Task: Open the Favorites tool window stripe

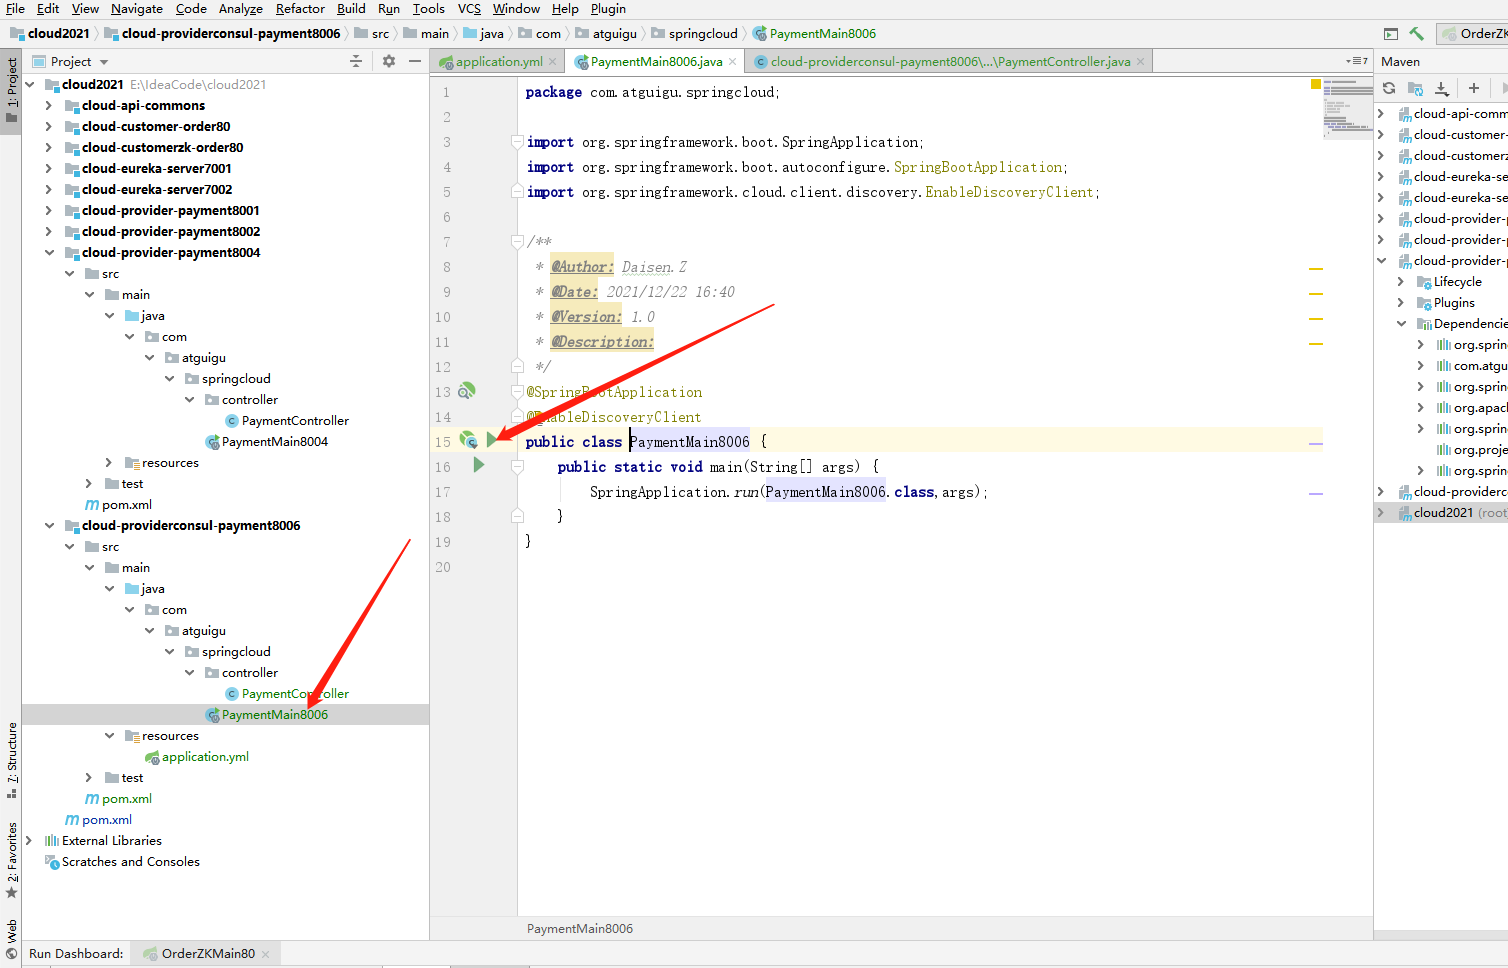Action: tap(11, 860)
